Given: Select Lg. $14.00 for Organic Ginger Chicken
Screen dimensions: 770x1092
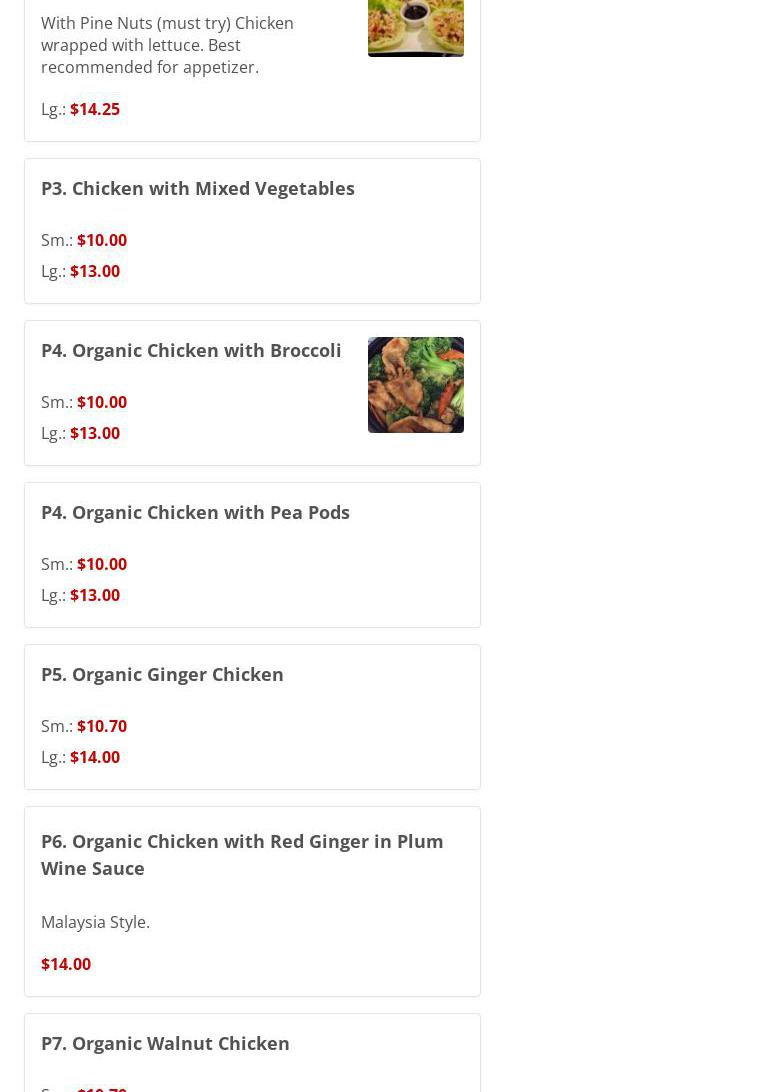Looking at the screenshot, I should (94, 757).
